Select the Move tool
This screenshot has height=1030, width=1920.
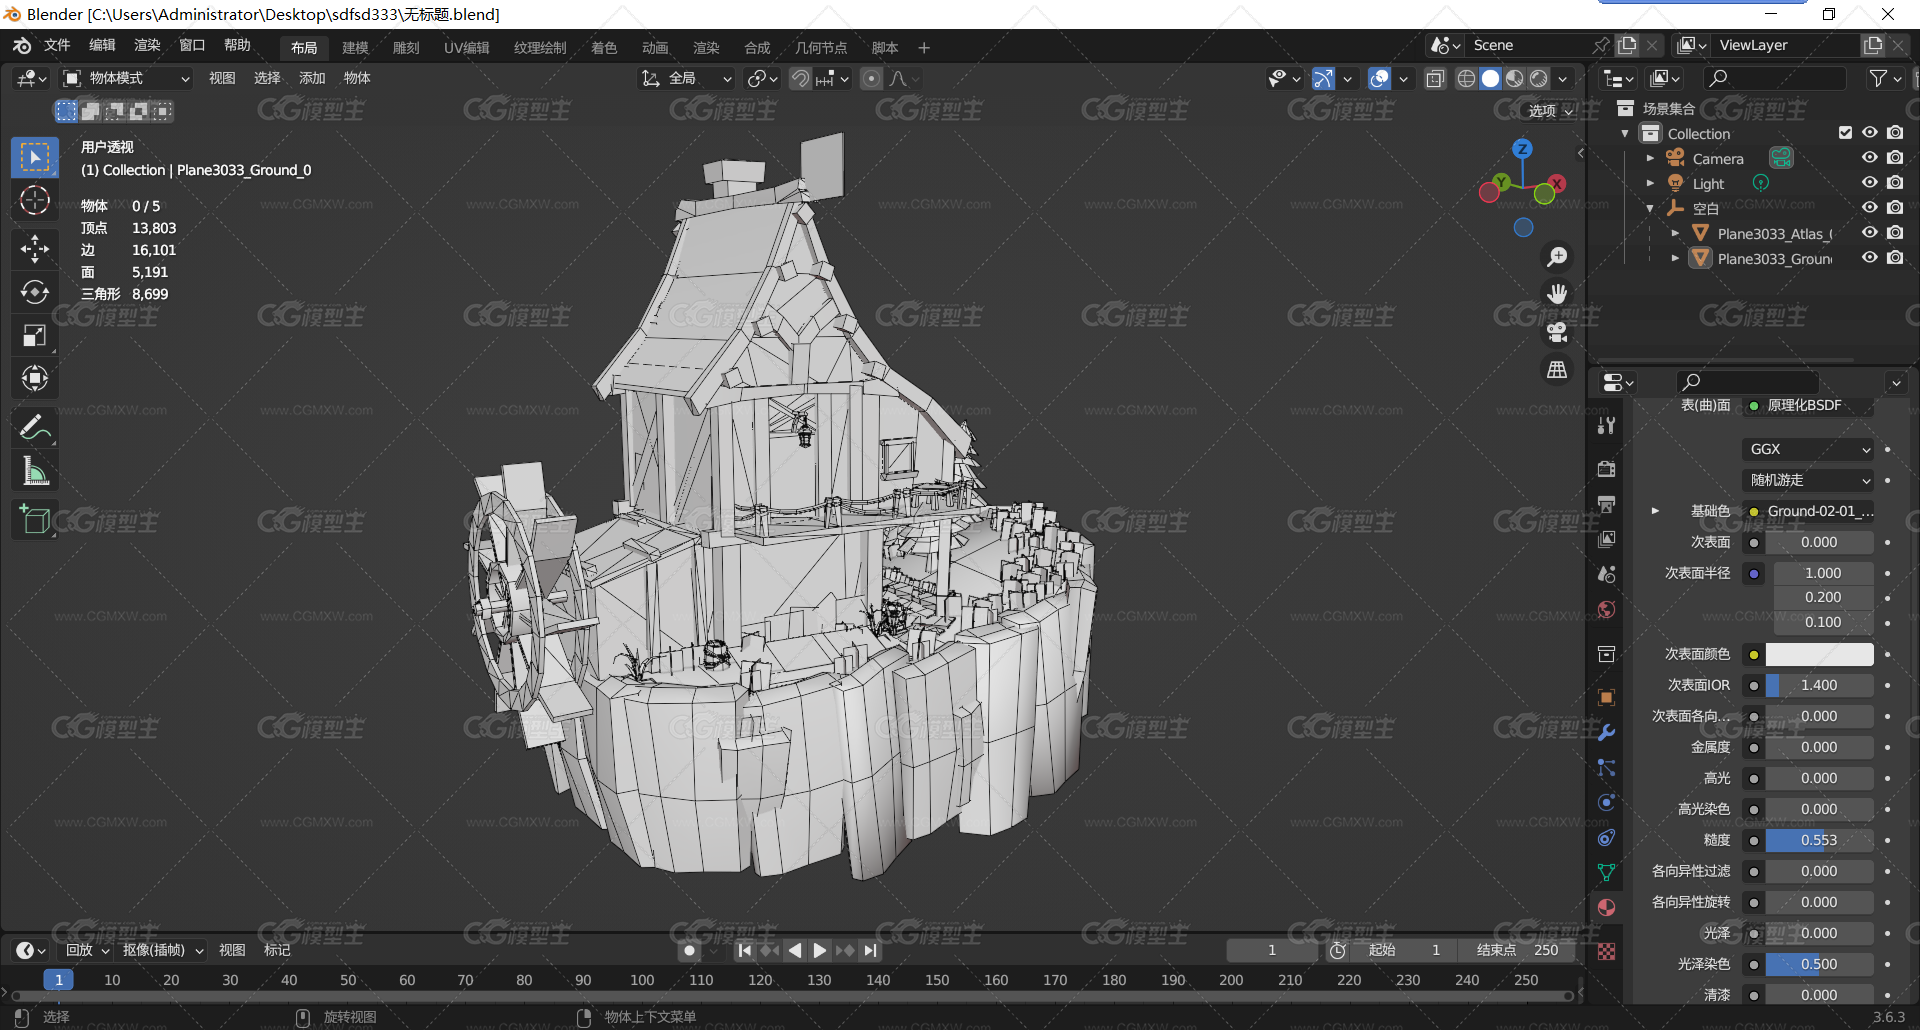[x=35, y=248]
